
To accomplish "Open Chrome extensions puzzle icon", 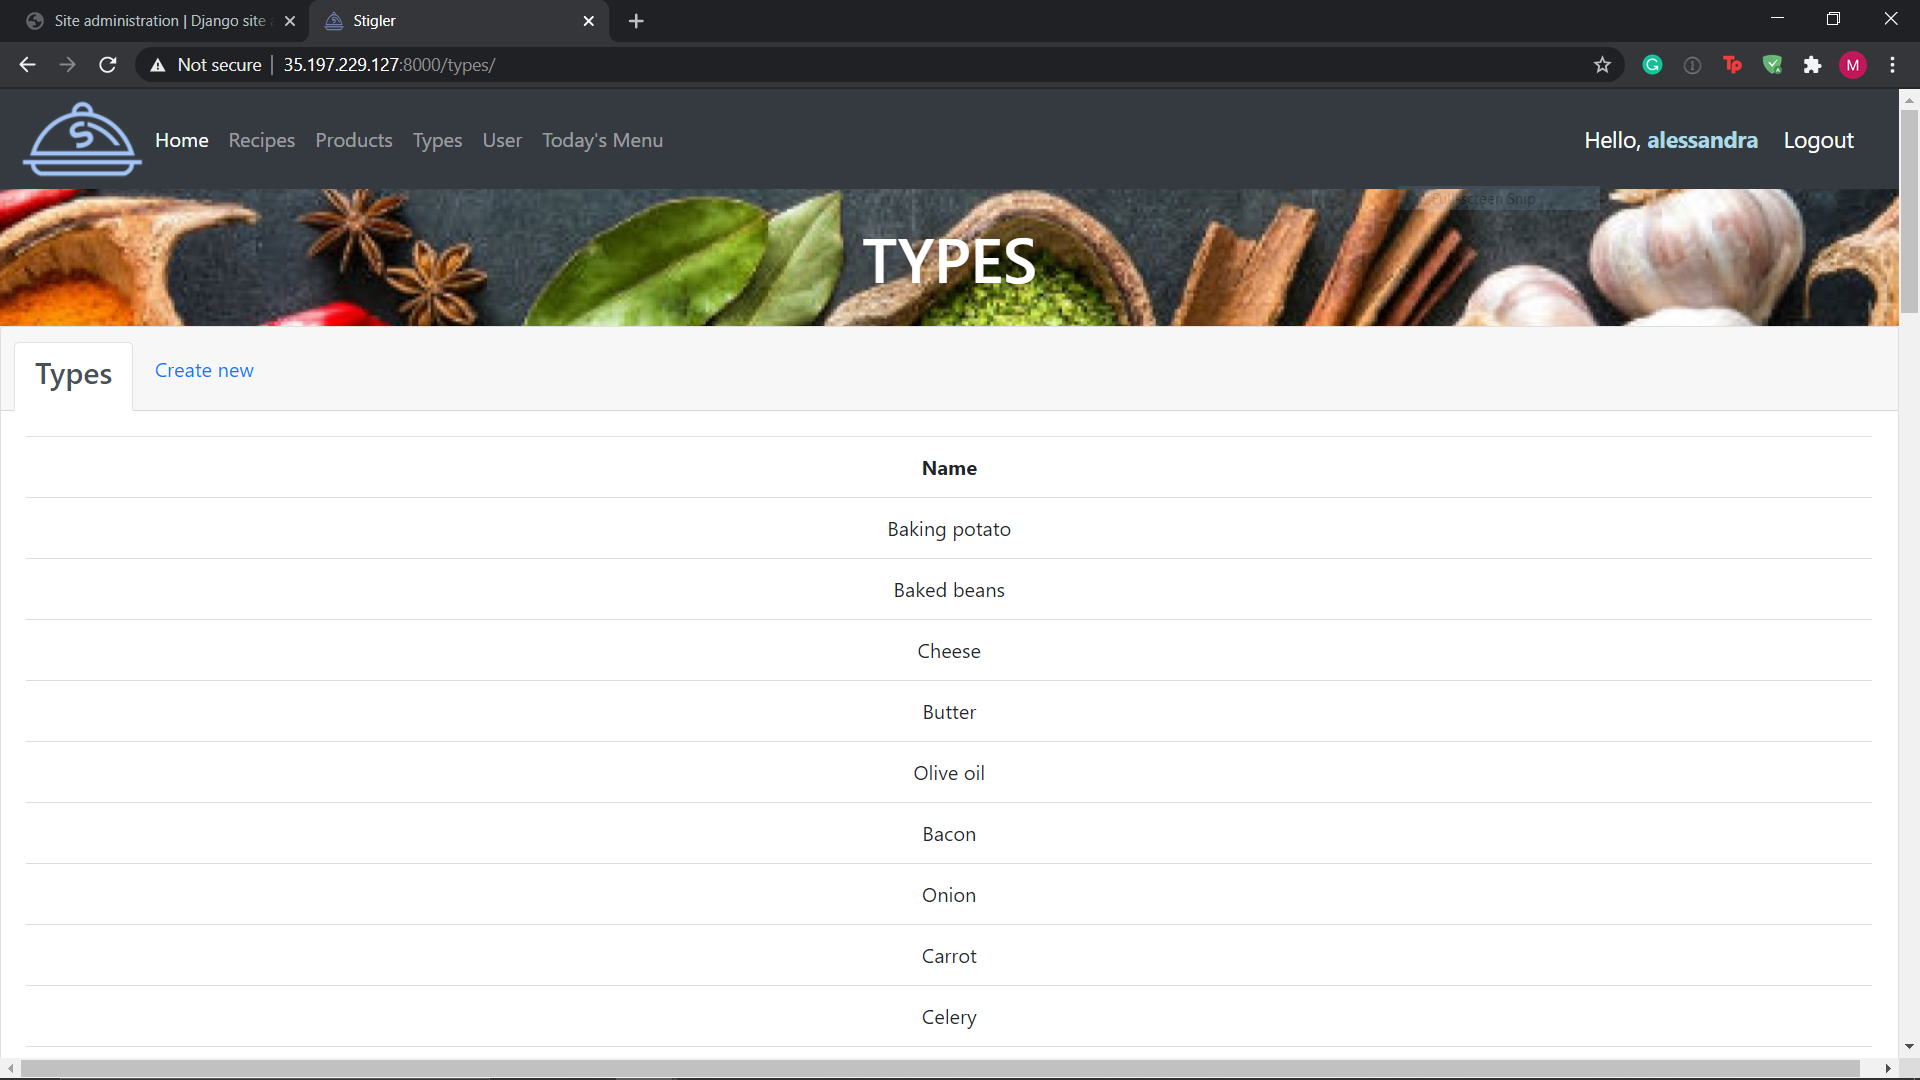I will (1812, 65).
